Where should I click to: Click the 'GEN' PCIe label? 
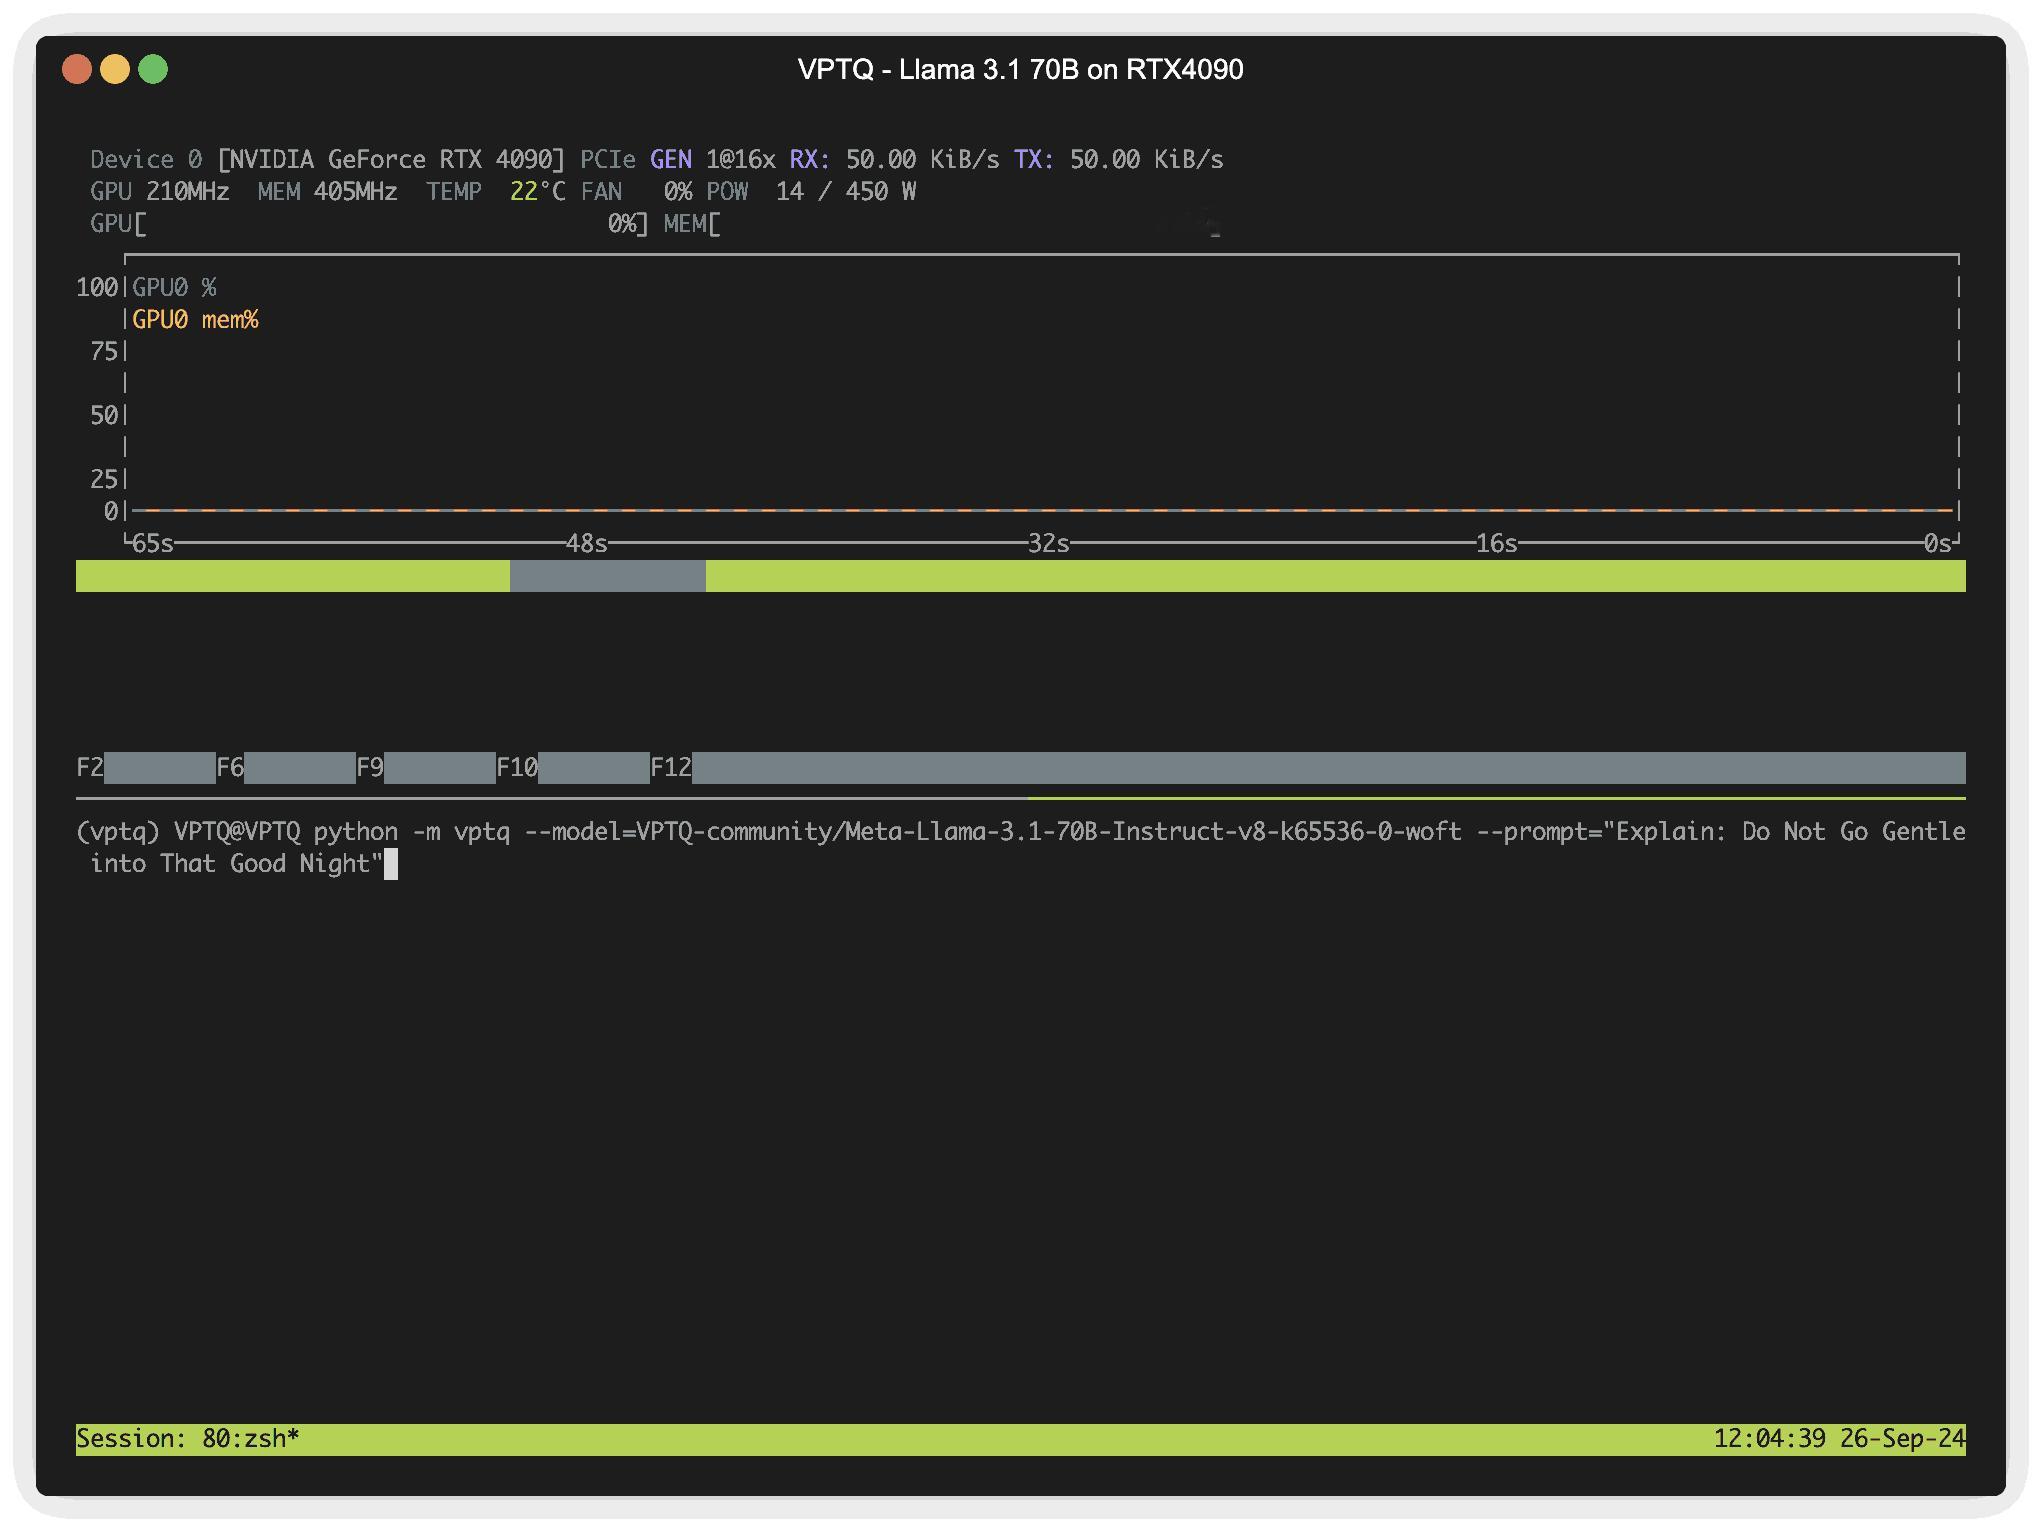[670, 160]
